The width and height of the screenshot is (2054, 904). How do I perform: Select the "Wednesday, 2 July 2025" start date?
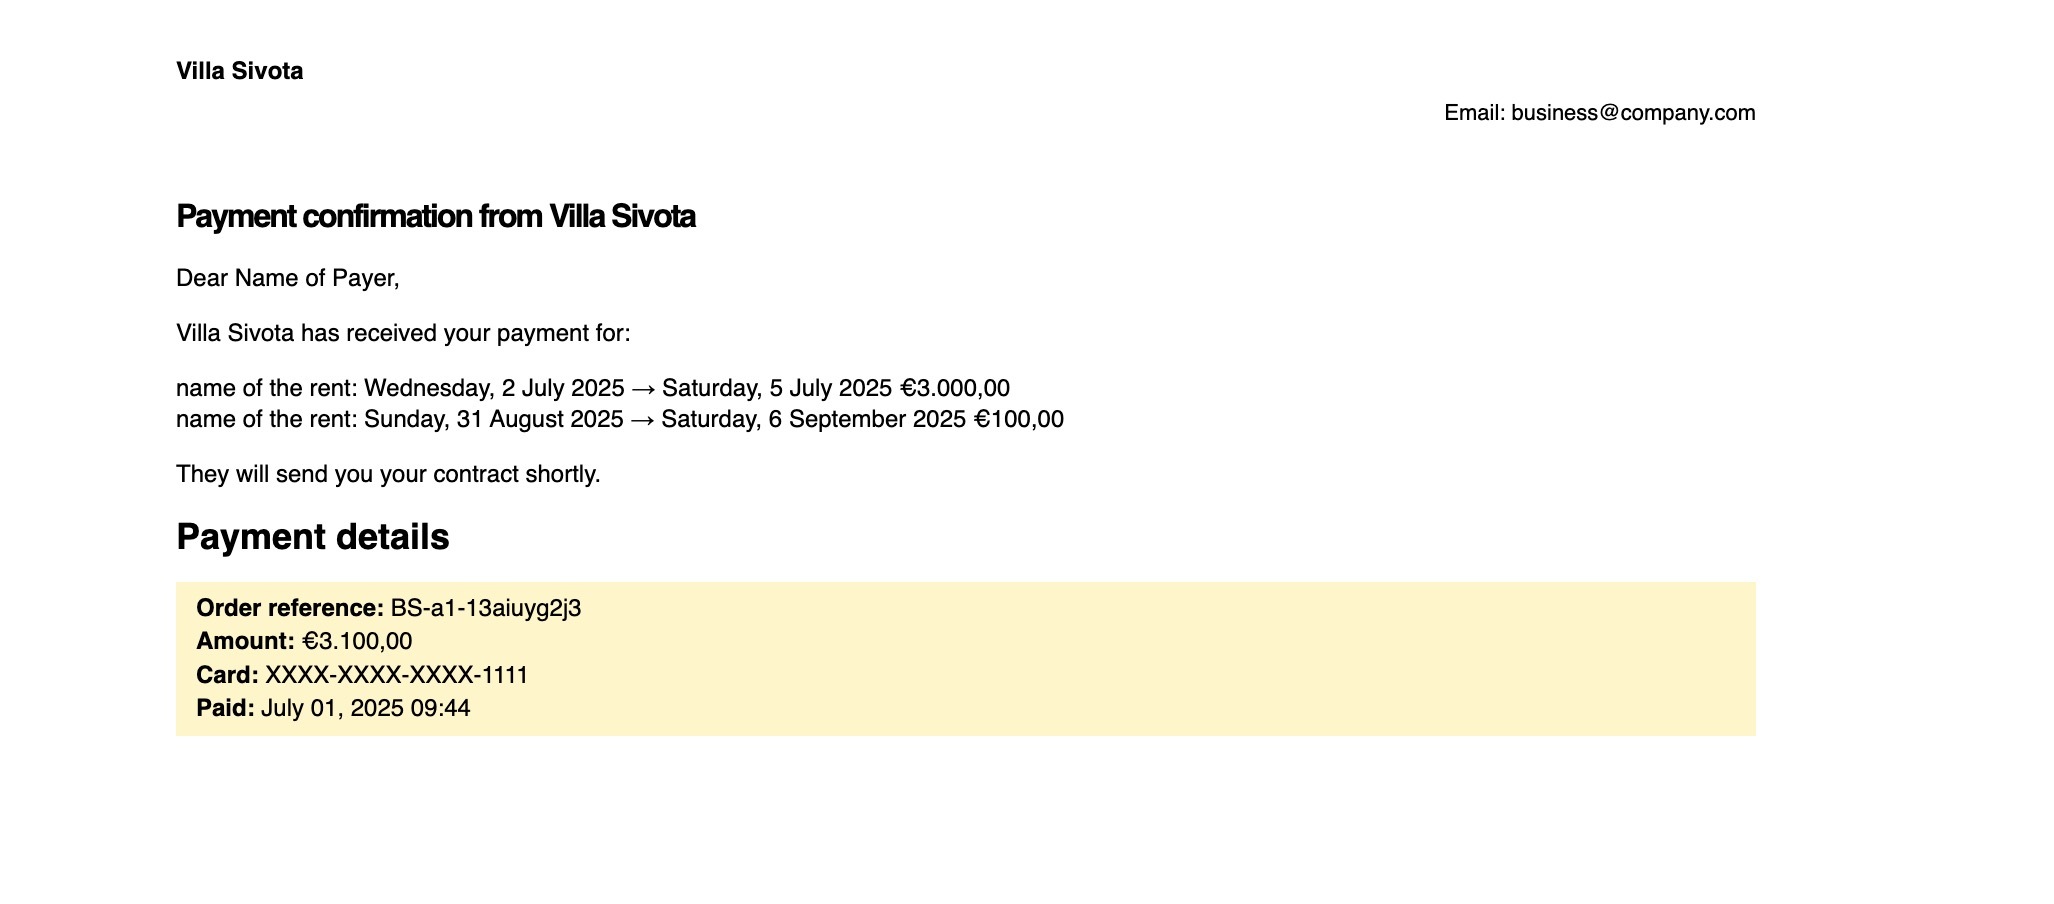[x=494, y=388]
